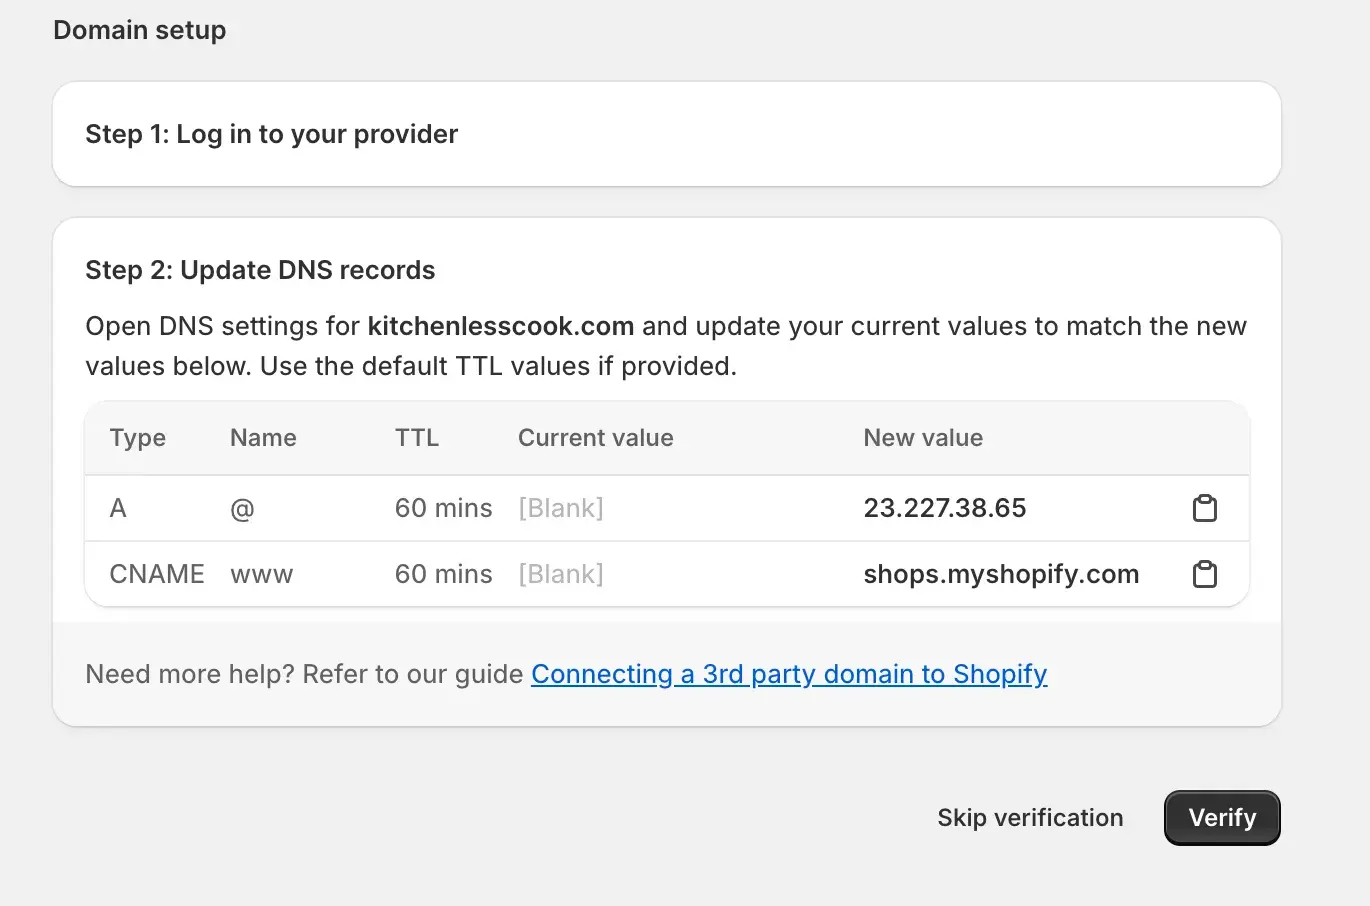Viewport: 1370px width, 906px height.
Task: Click the 60 mins TTL in CNAME row
Action: [x=443, y=574]
